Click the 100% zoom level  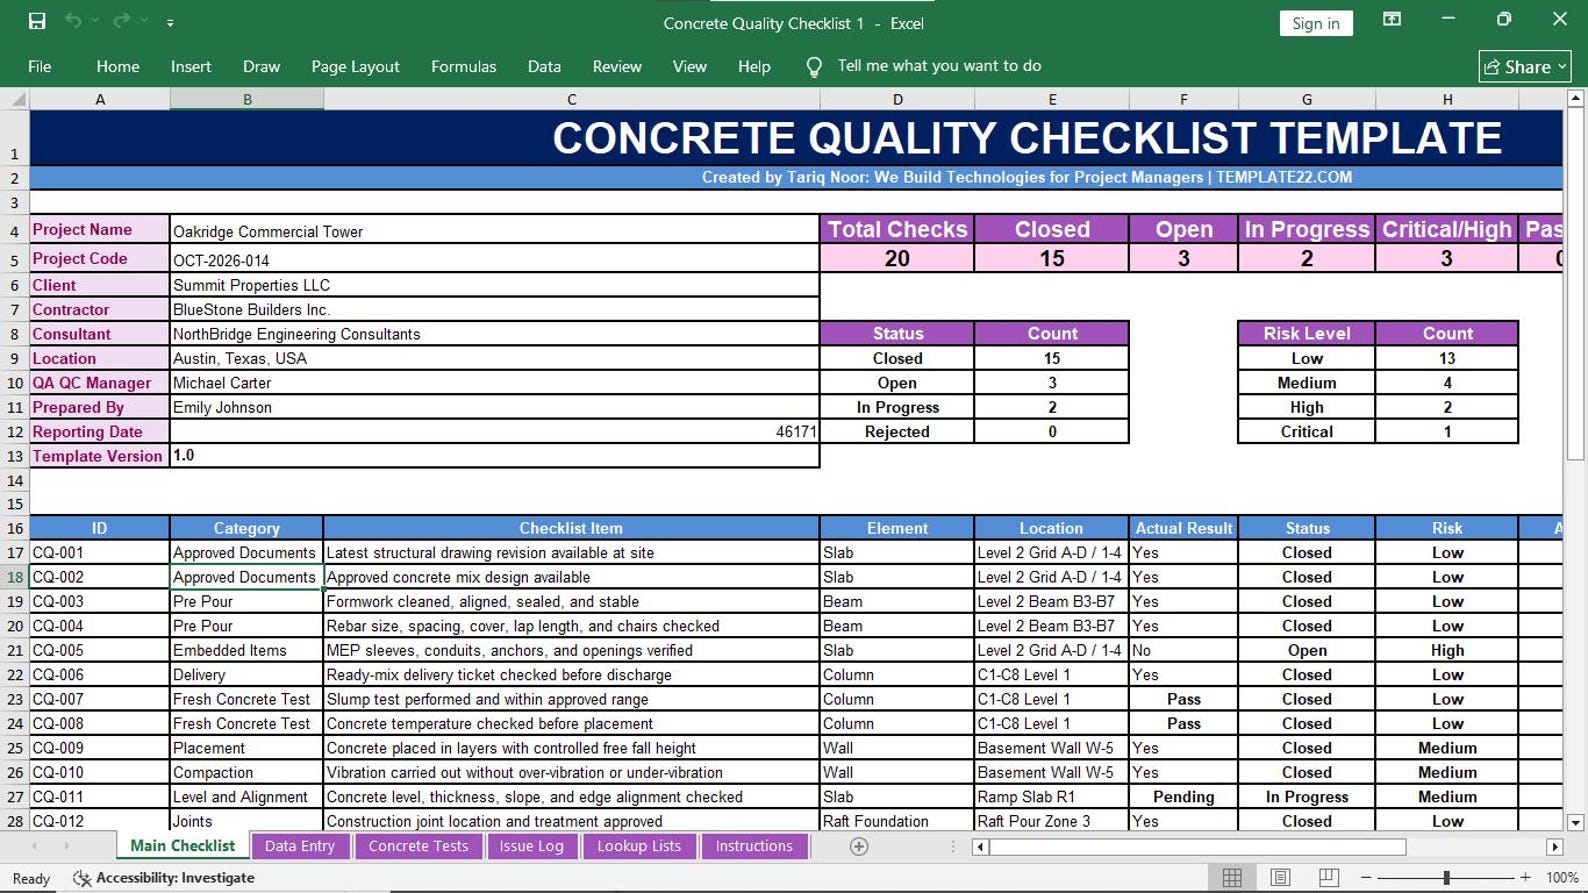(1562, 878)
